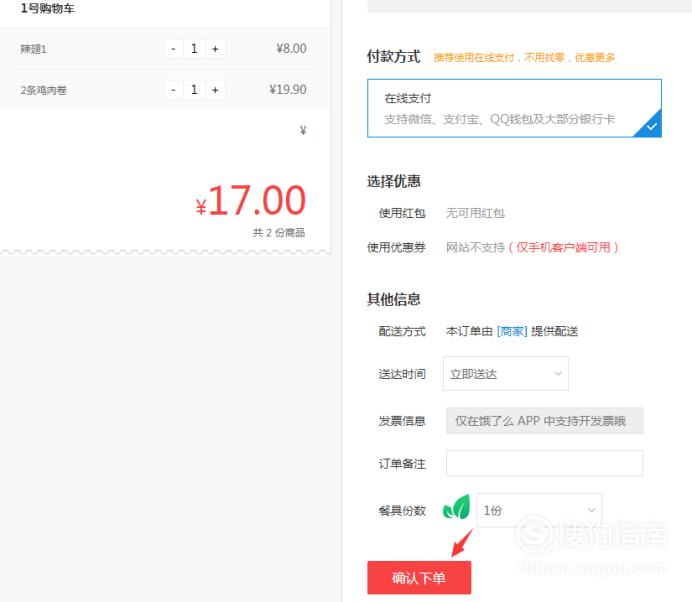Decrease quantity of 2条鸡肉卷

(x=173, y=90)
